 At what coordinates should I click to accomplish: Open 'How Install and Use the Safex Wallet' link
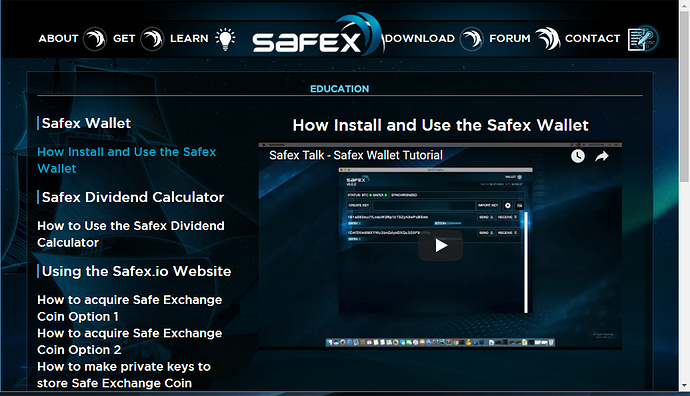(x=127, y=160)
